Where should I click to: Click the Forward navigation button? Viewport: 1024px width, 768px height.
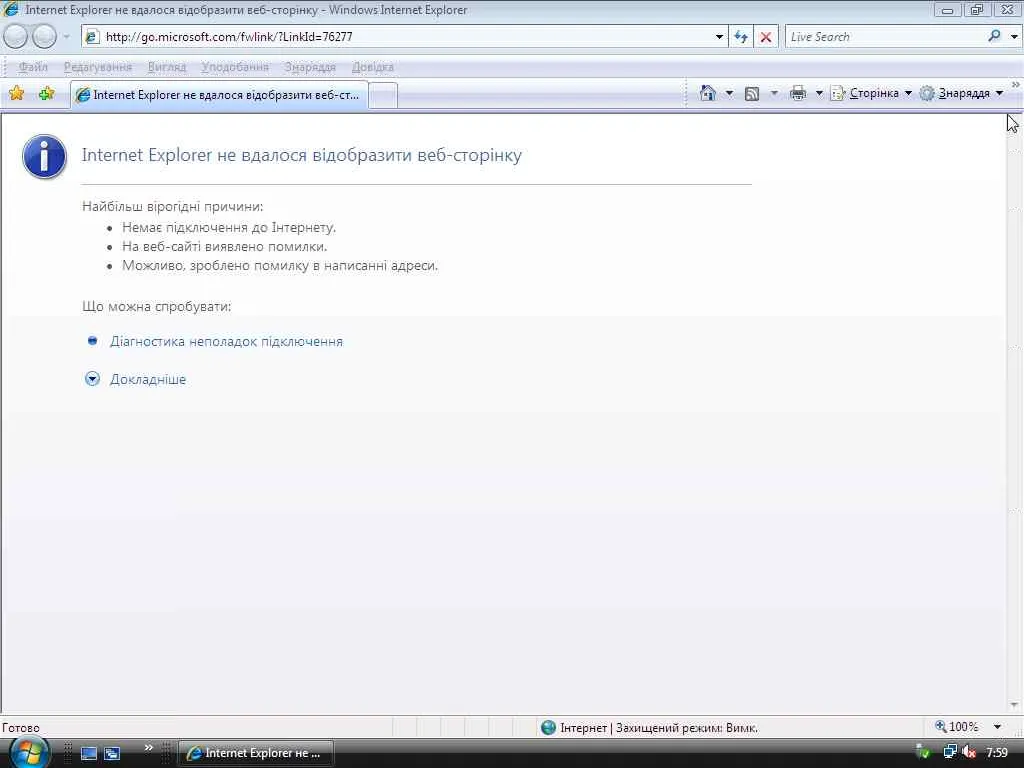coord(44,37)
